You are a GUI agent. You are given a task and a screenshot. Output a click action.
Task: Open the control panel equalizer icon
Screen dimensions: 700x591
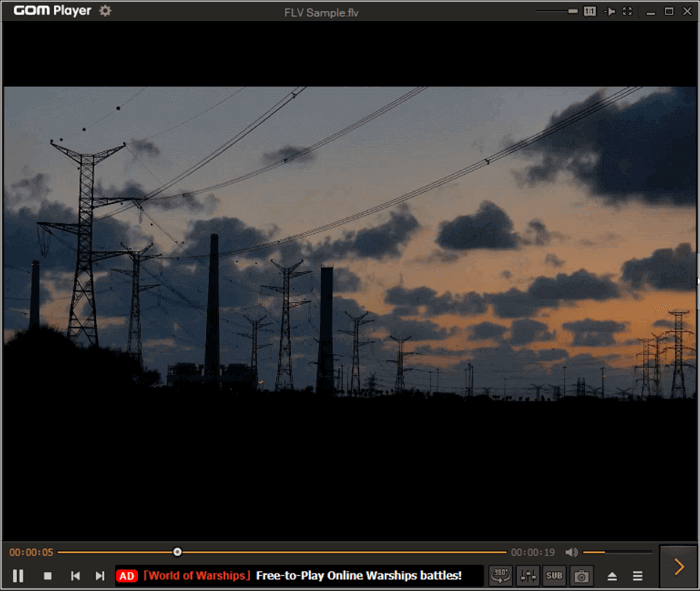pyautogui.click(x=527, y=575)
